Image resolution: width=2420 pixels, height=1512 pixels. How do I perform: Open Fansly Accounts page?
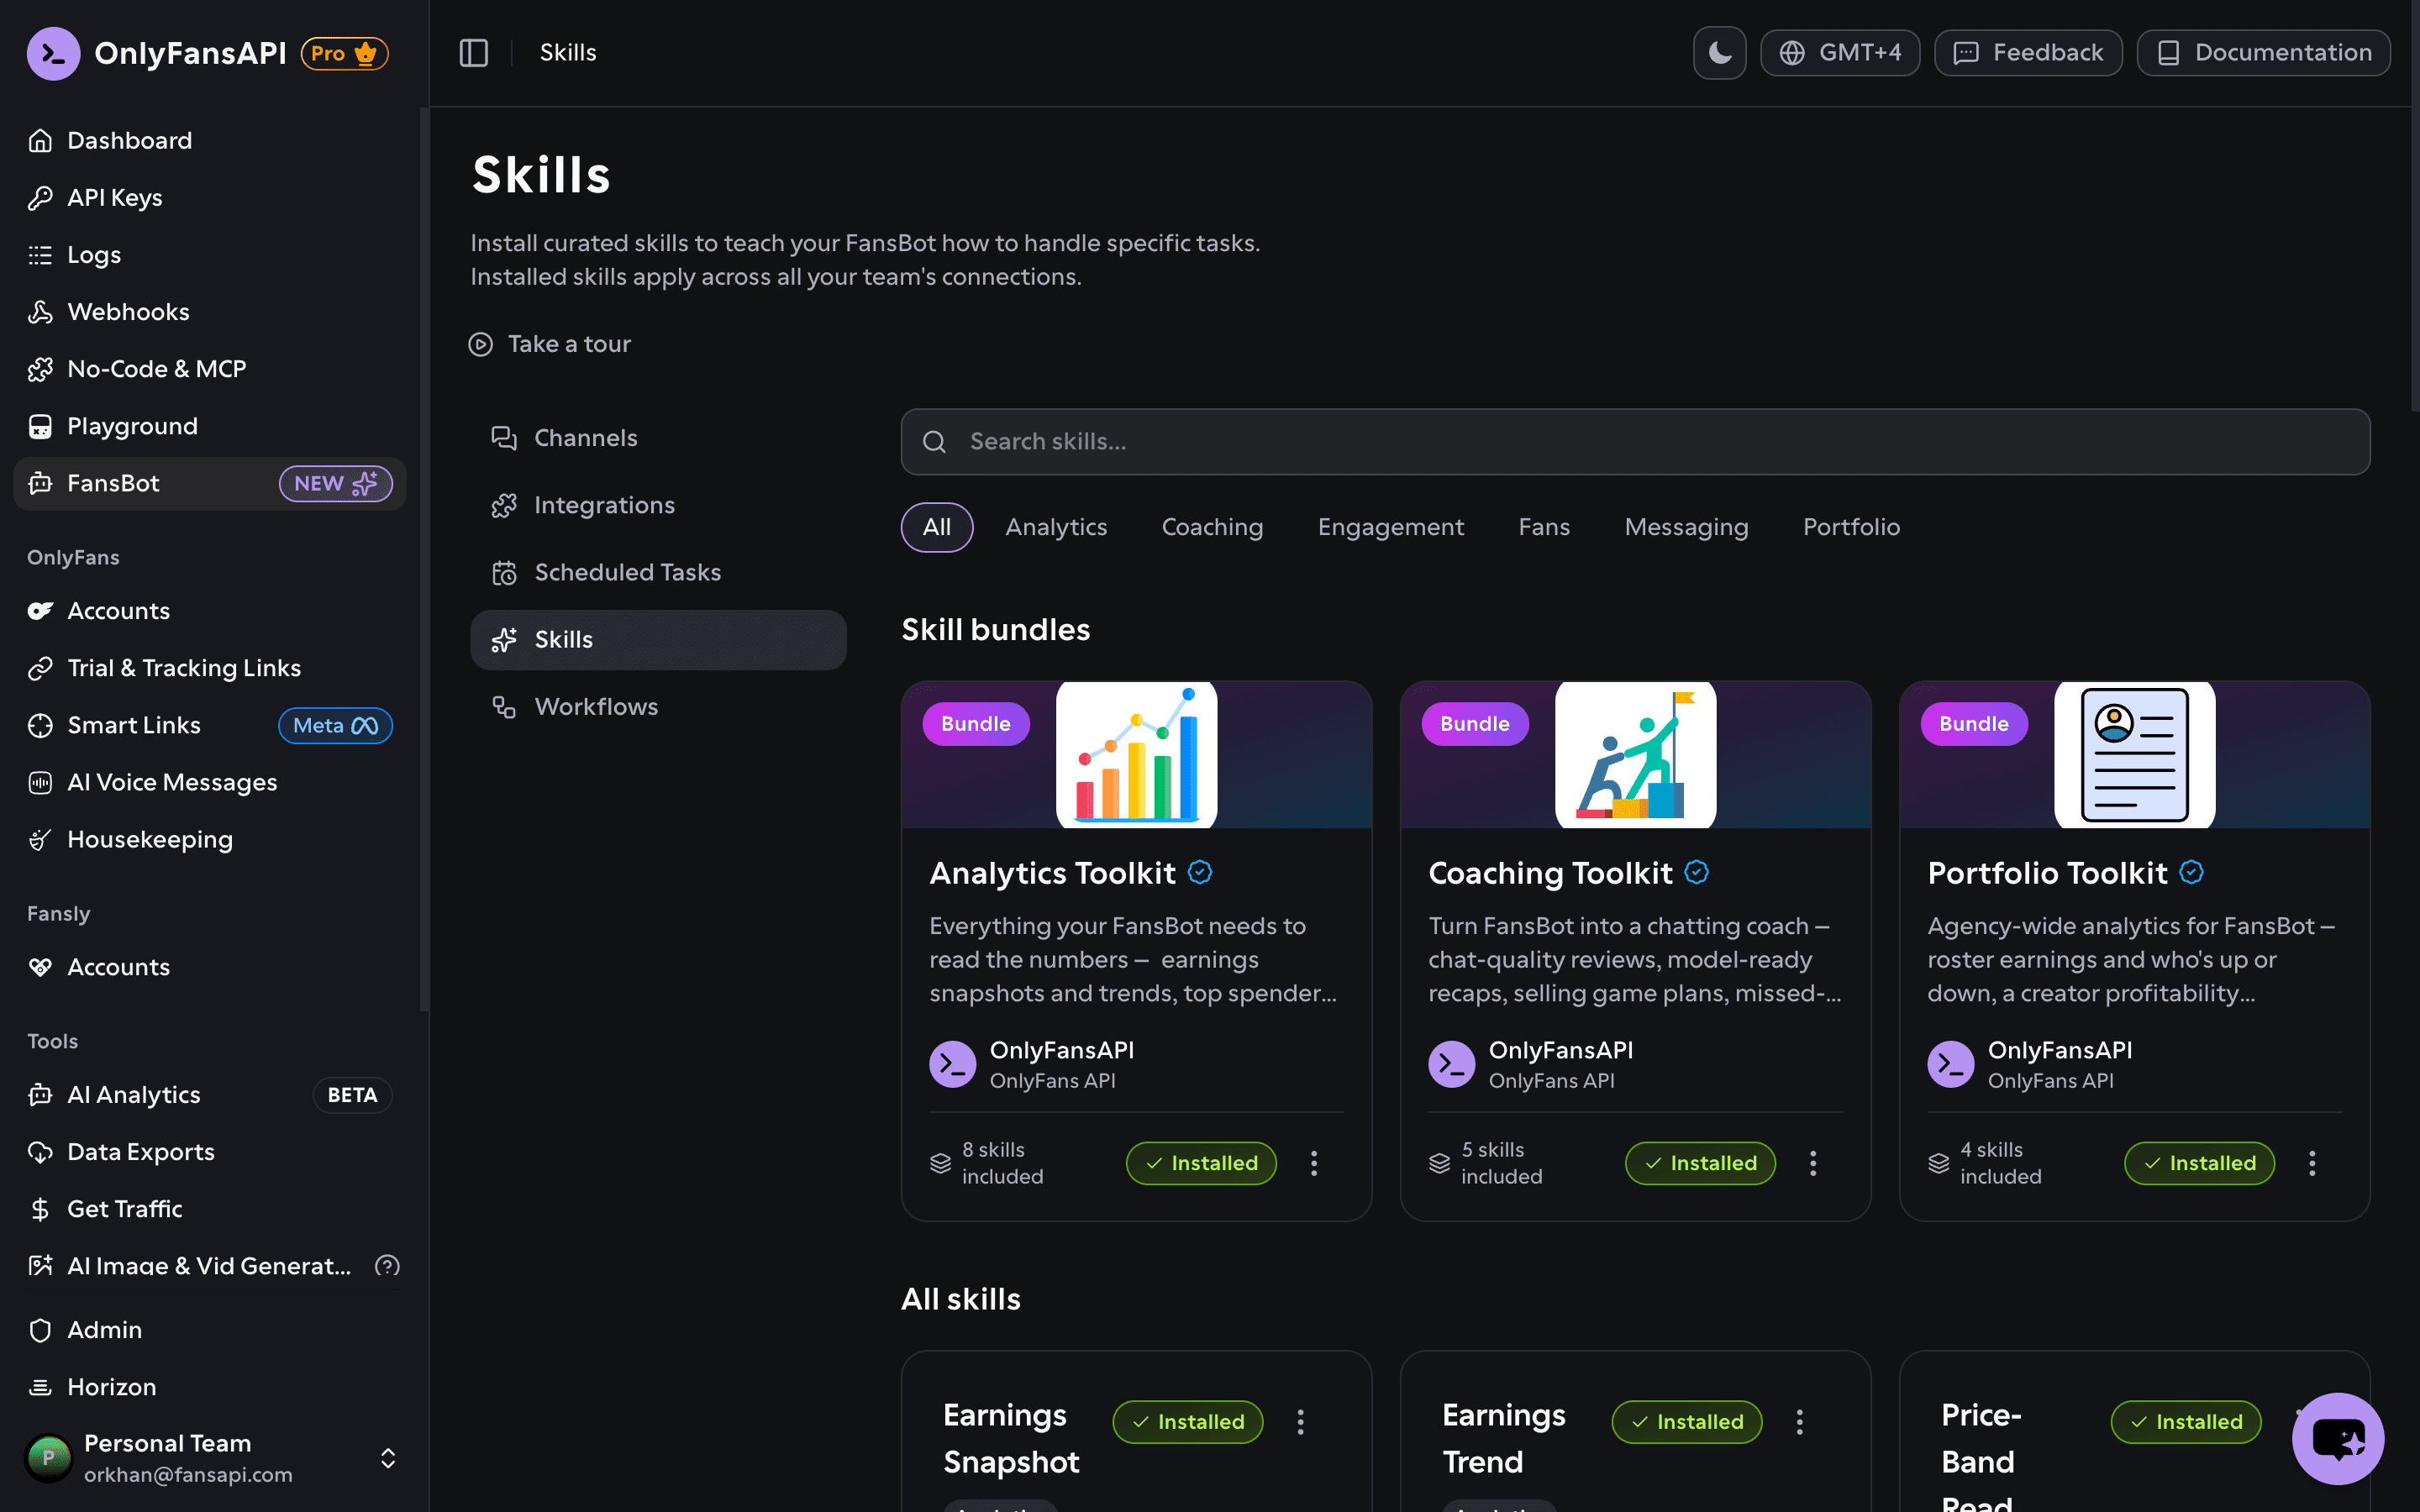pyautogui.click(x=210, y=967)
